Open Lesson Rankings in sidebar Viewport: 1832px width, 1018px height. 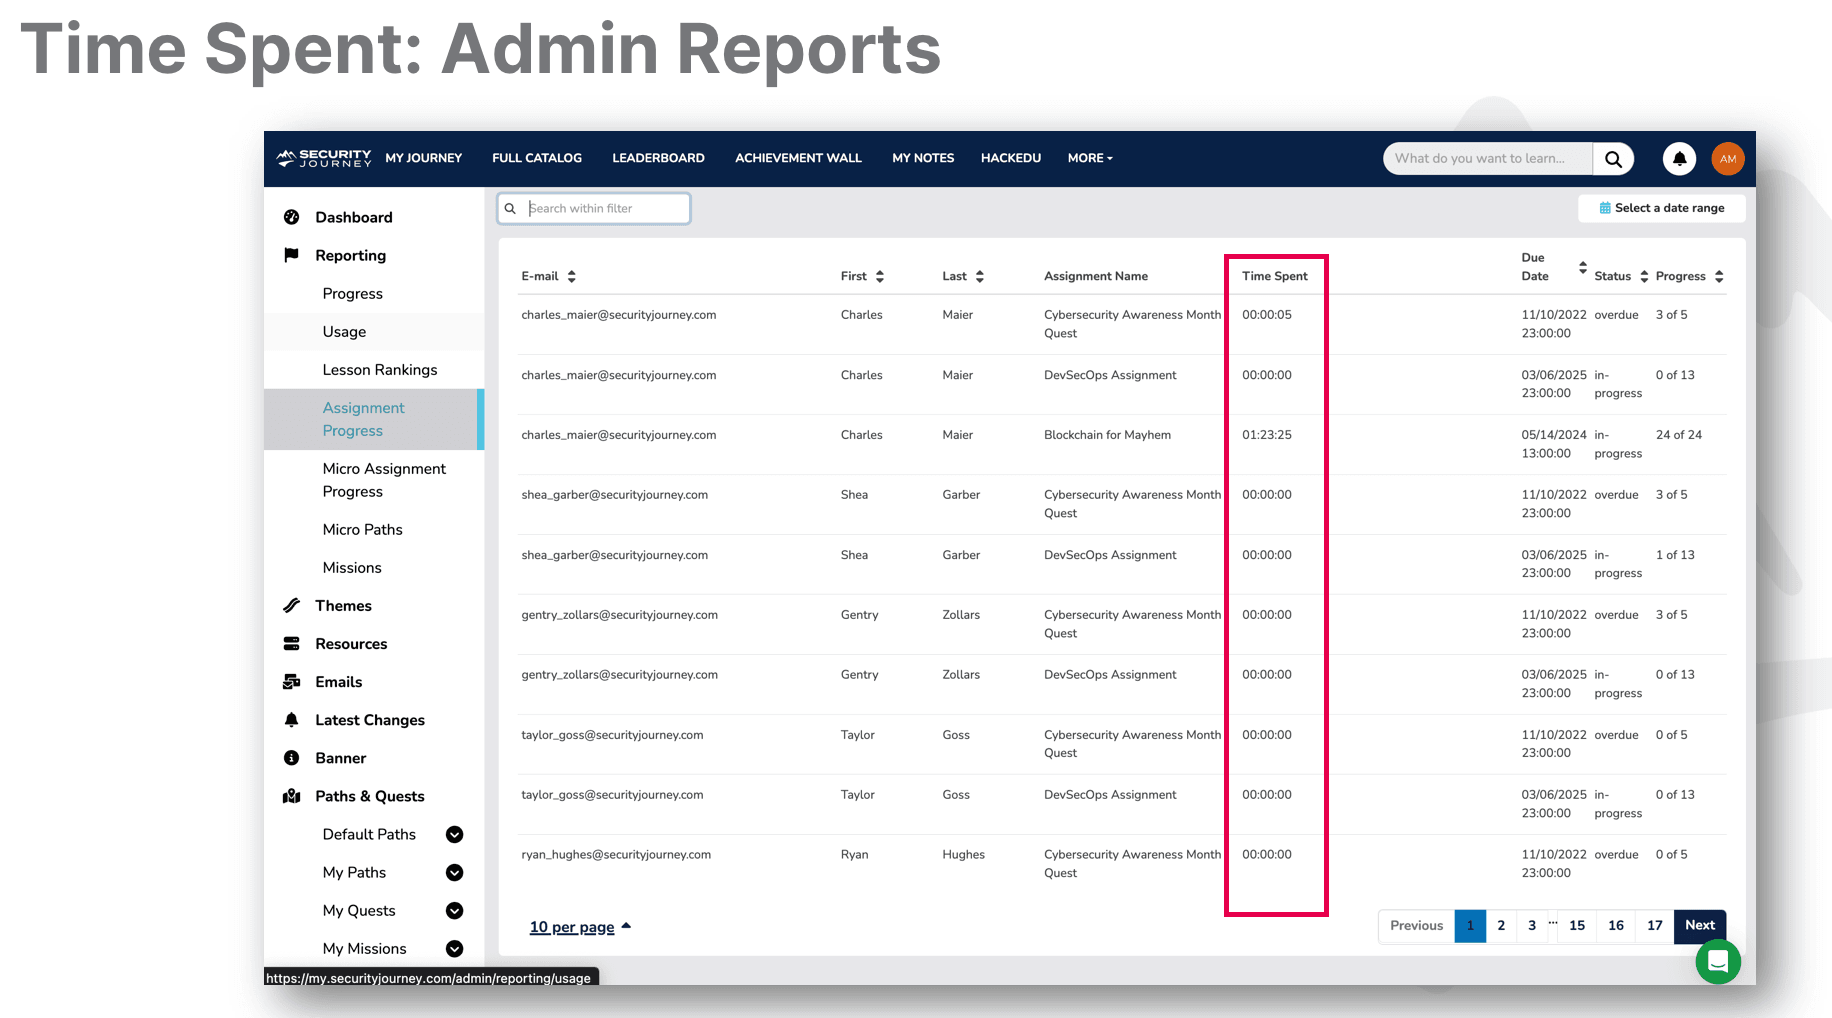(380, 370)
